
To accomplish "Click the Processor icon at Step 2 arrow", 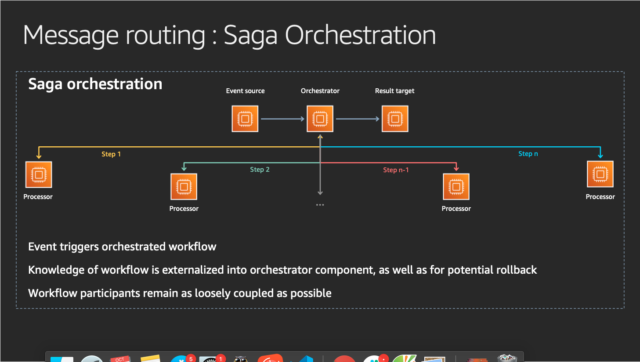I will point(184,187).
